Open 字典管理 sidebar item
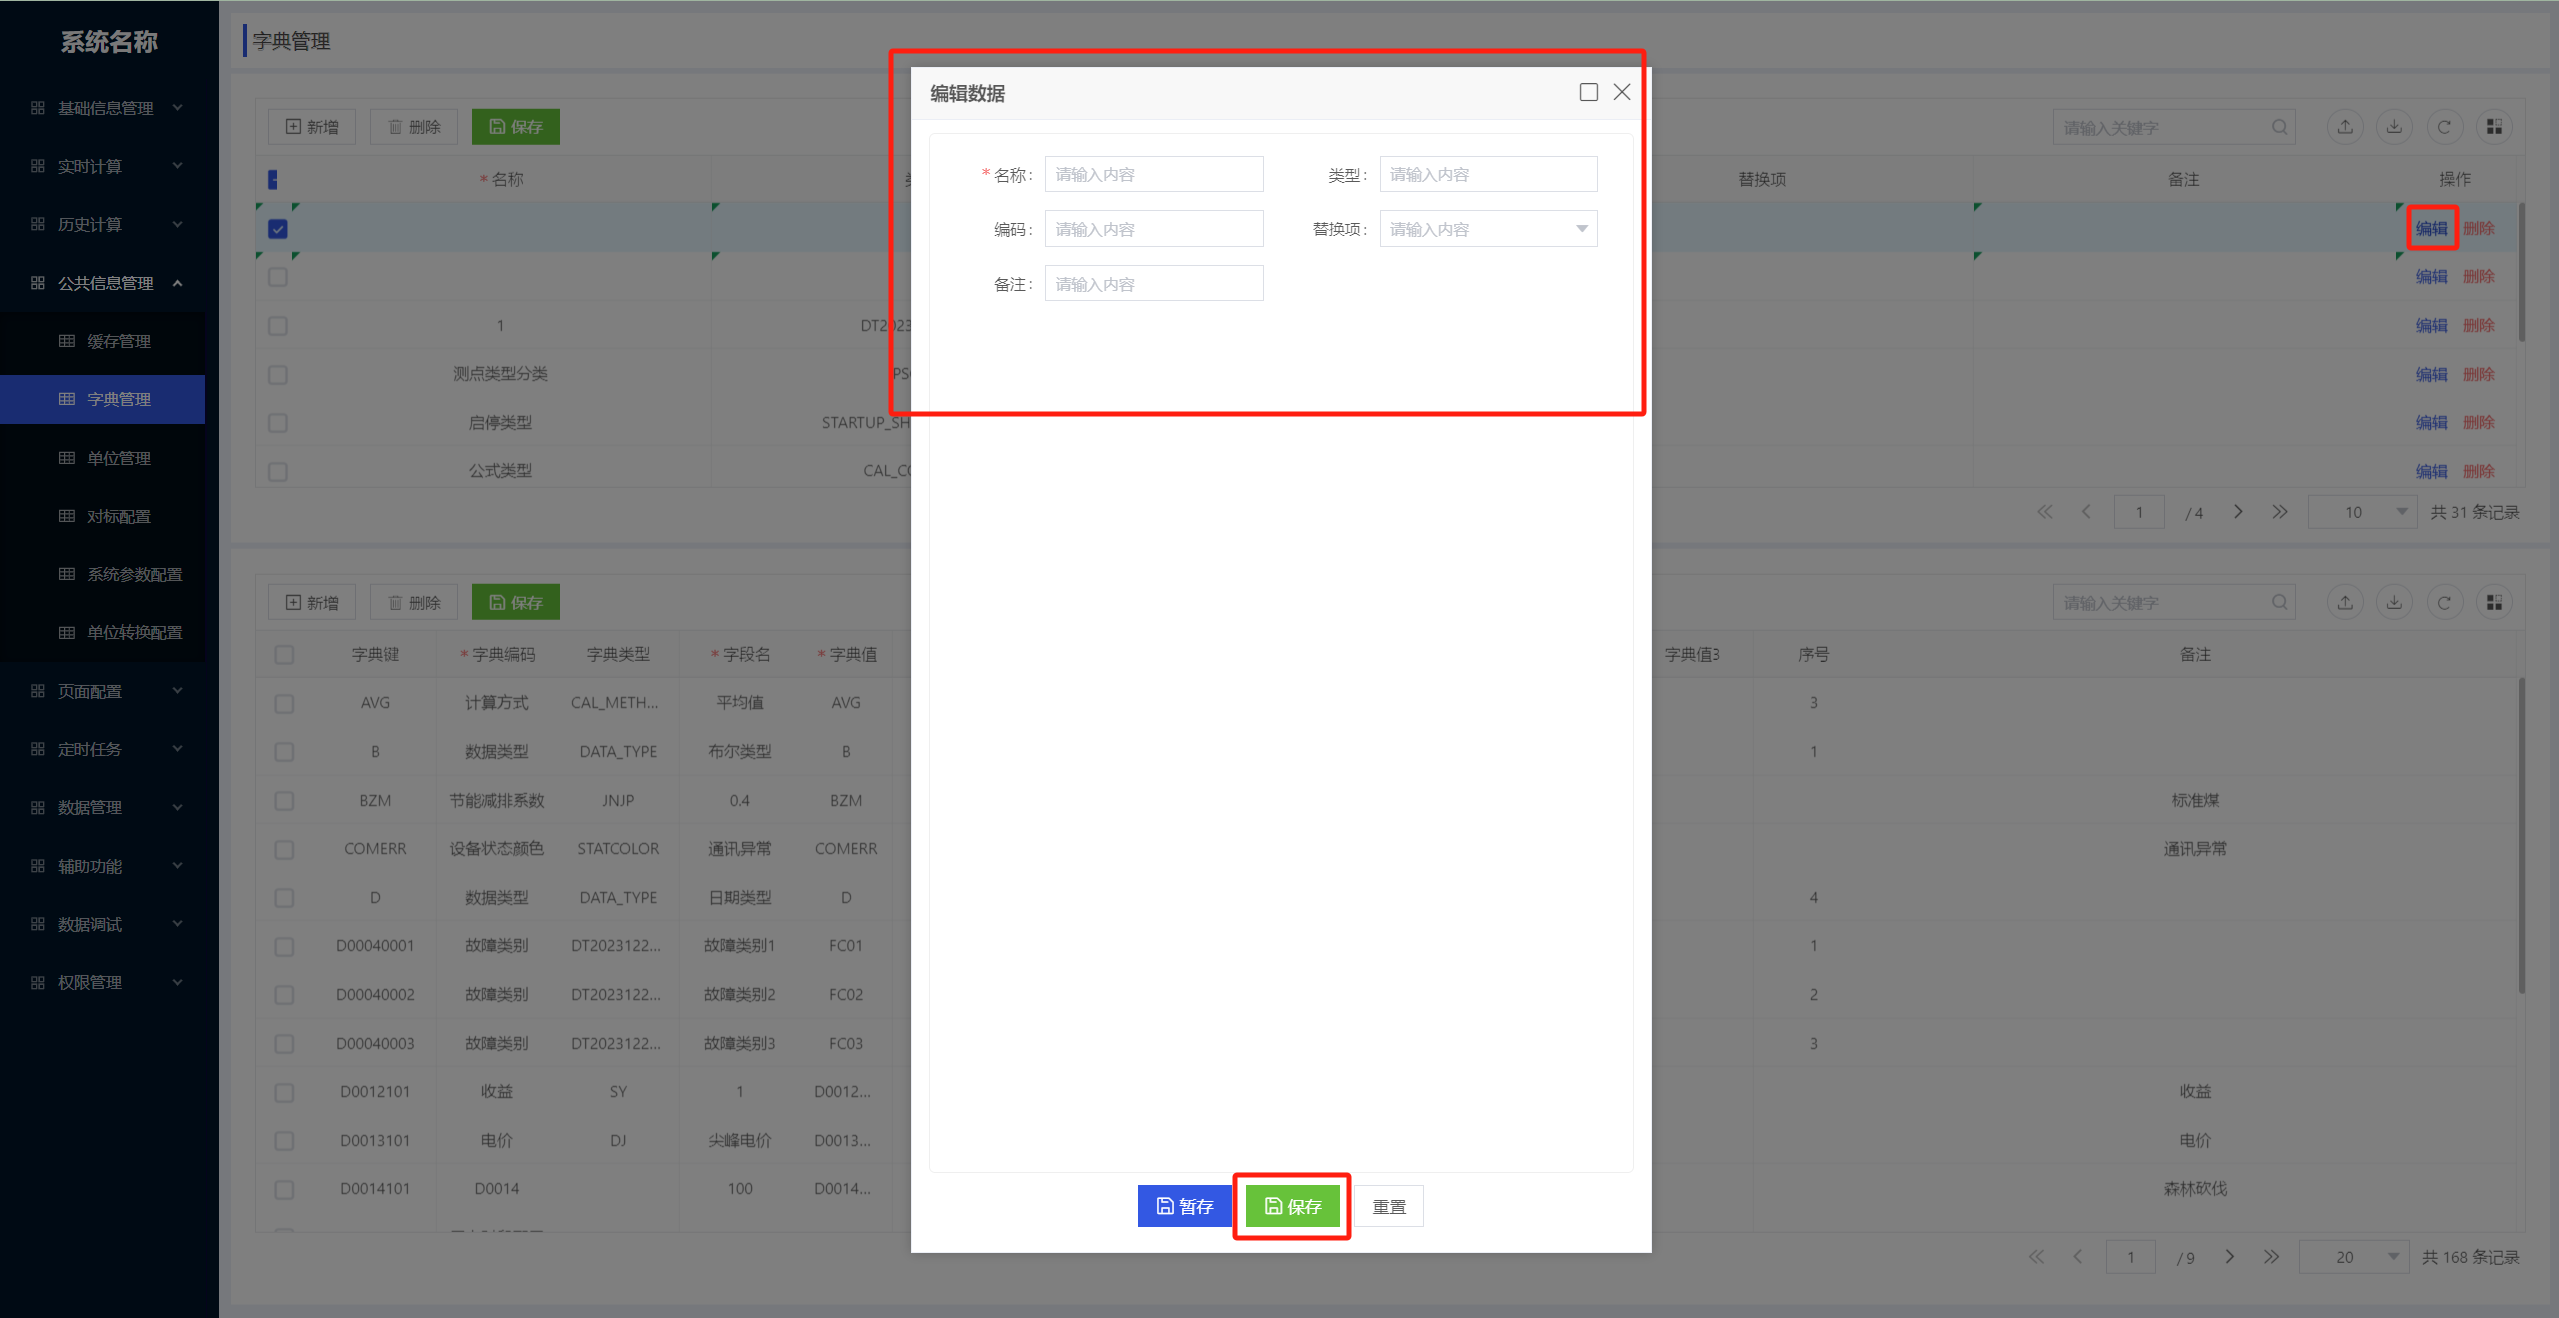 (103, 399)
